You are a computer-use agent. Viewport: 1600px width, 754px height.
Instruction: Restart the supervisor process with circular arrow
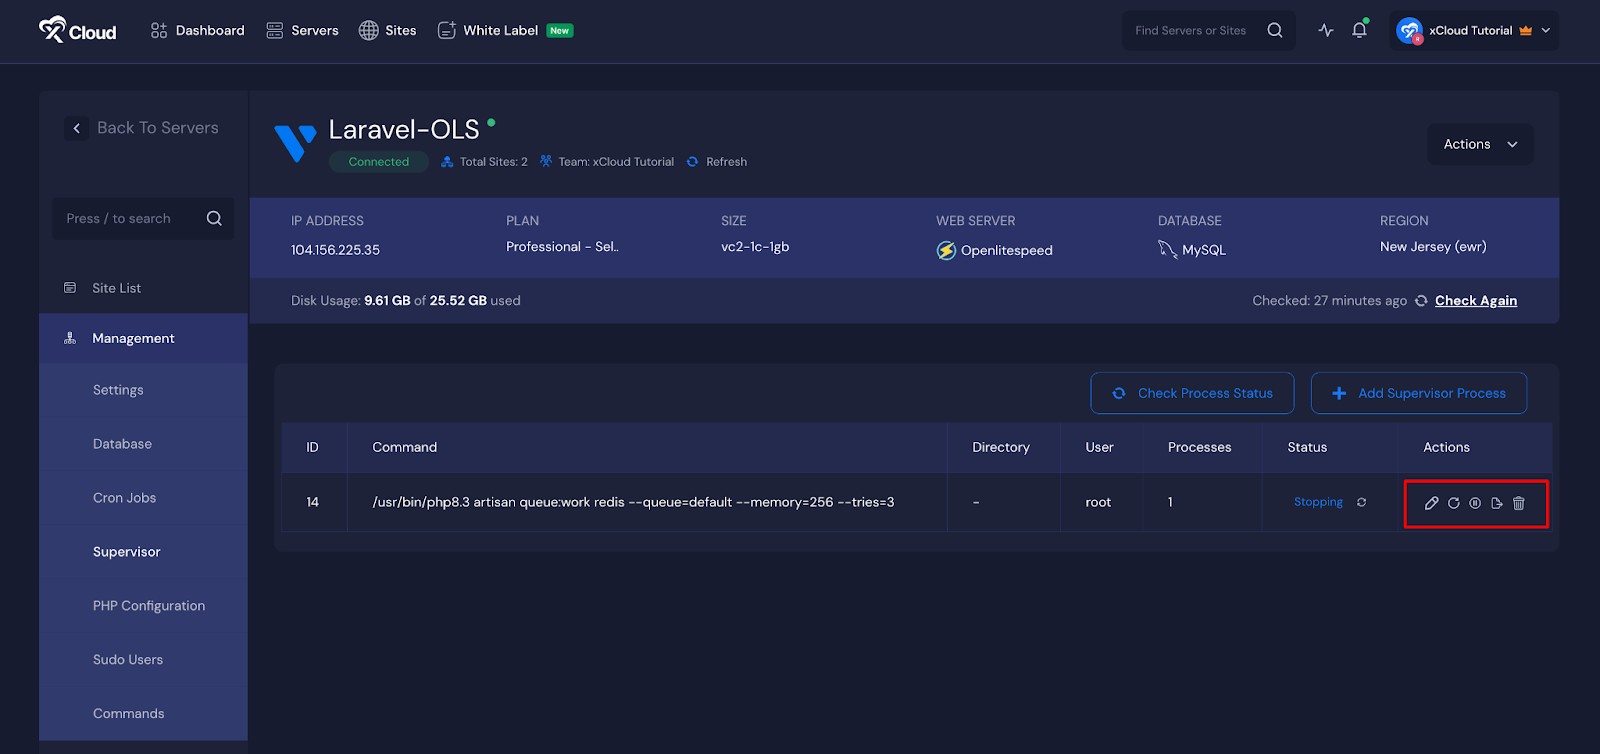tap(1453, 503)
